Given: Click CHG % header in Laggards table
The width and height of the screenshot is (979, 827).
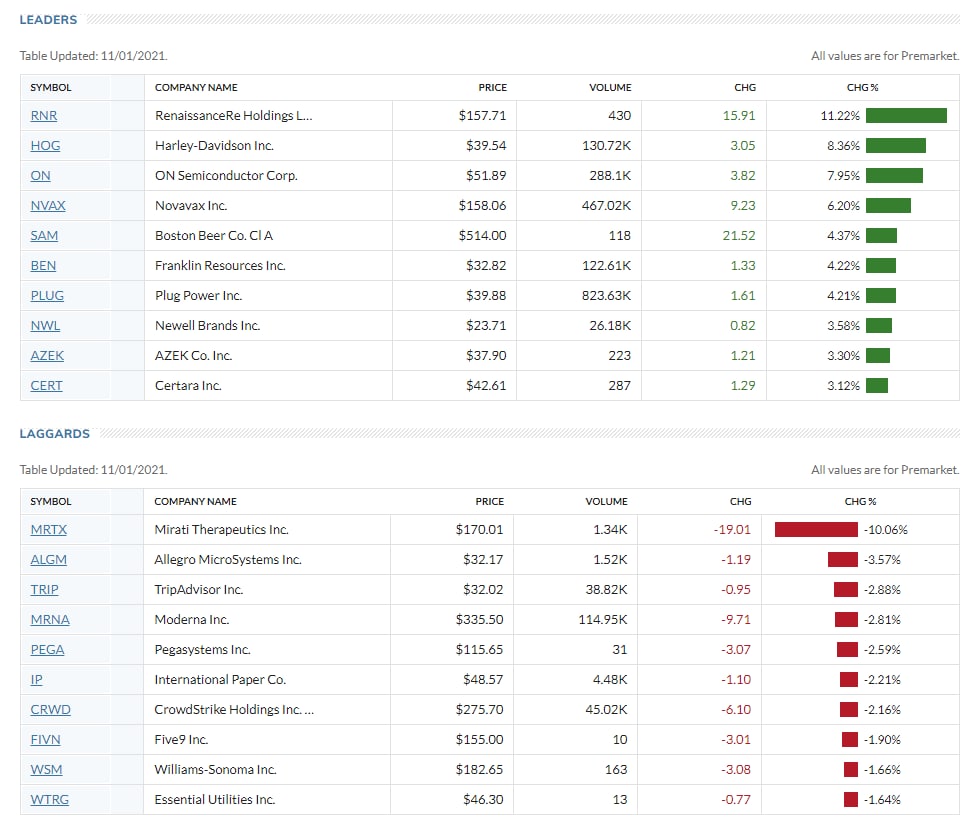Looking at the screenshot, I should 860,501.
